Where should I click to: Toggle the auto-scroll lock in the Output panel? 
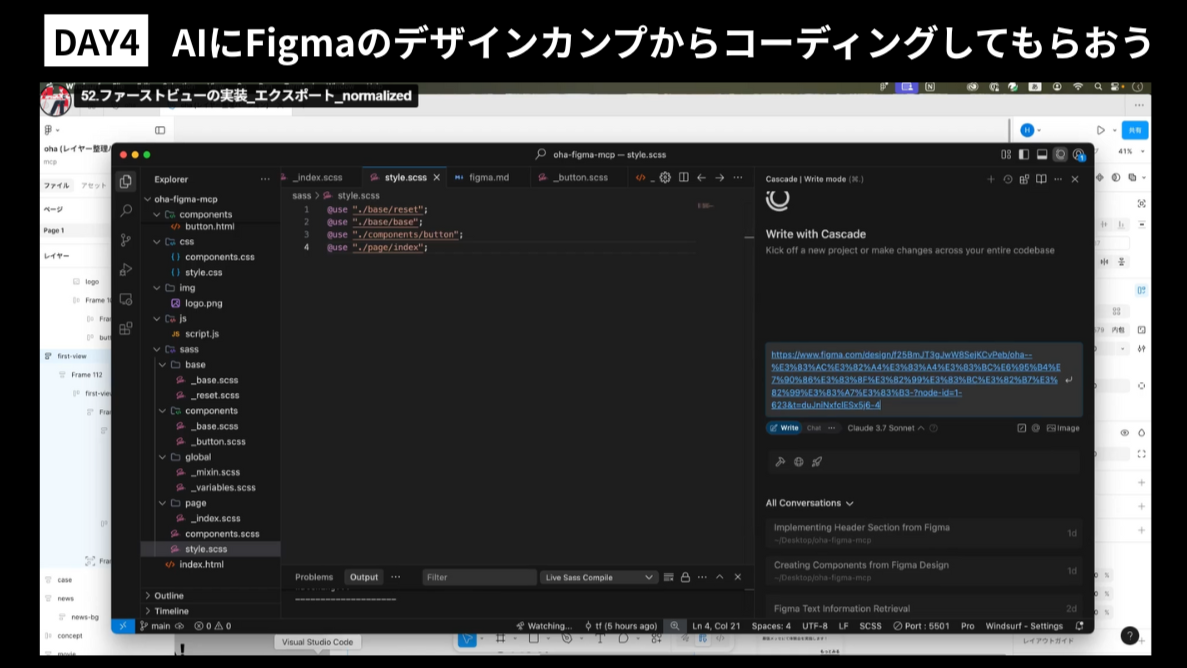pos(686,577)
